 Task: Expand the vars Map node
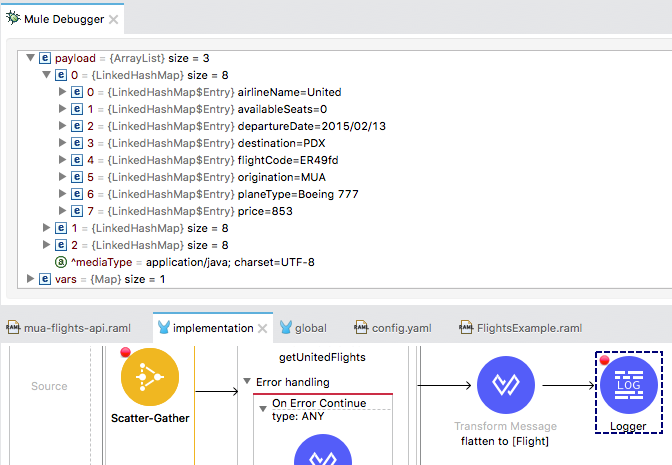click(x=30, y=279)
